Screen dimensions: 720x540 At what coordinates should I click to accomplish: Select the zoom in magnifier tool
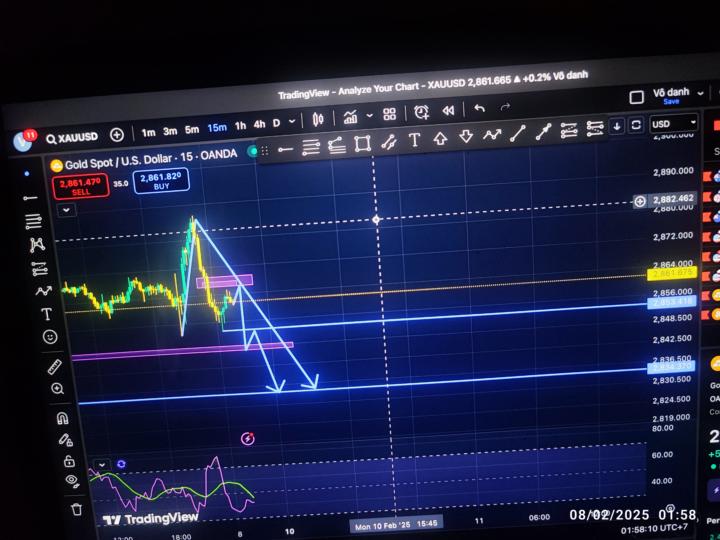57,389
